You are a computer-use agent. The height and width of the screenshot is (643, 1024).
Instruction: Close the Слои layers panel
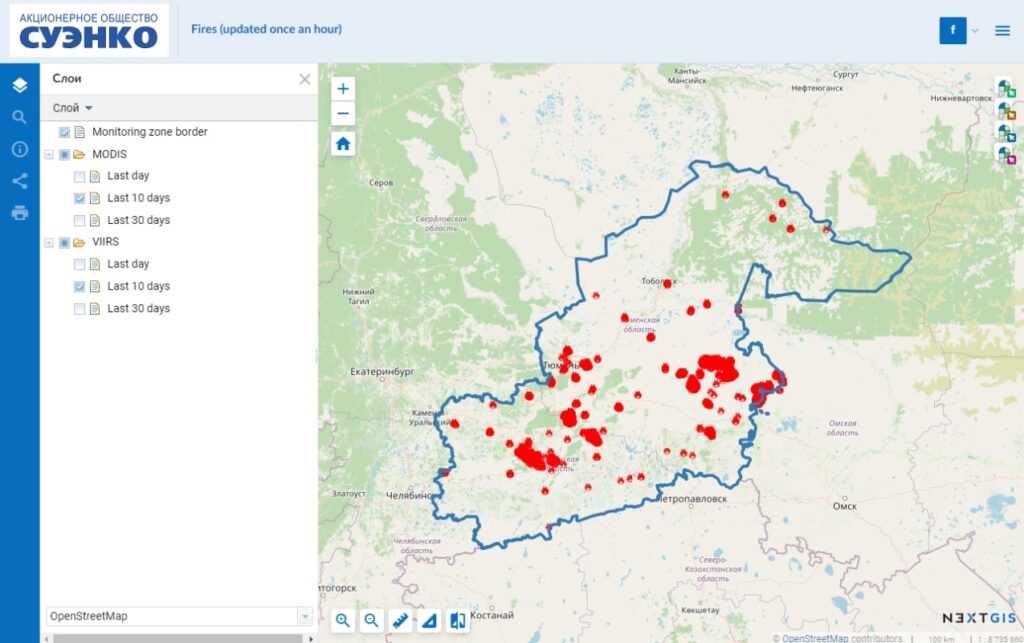pyautogui.click(x=305, y=79)
